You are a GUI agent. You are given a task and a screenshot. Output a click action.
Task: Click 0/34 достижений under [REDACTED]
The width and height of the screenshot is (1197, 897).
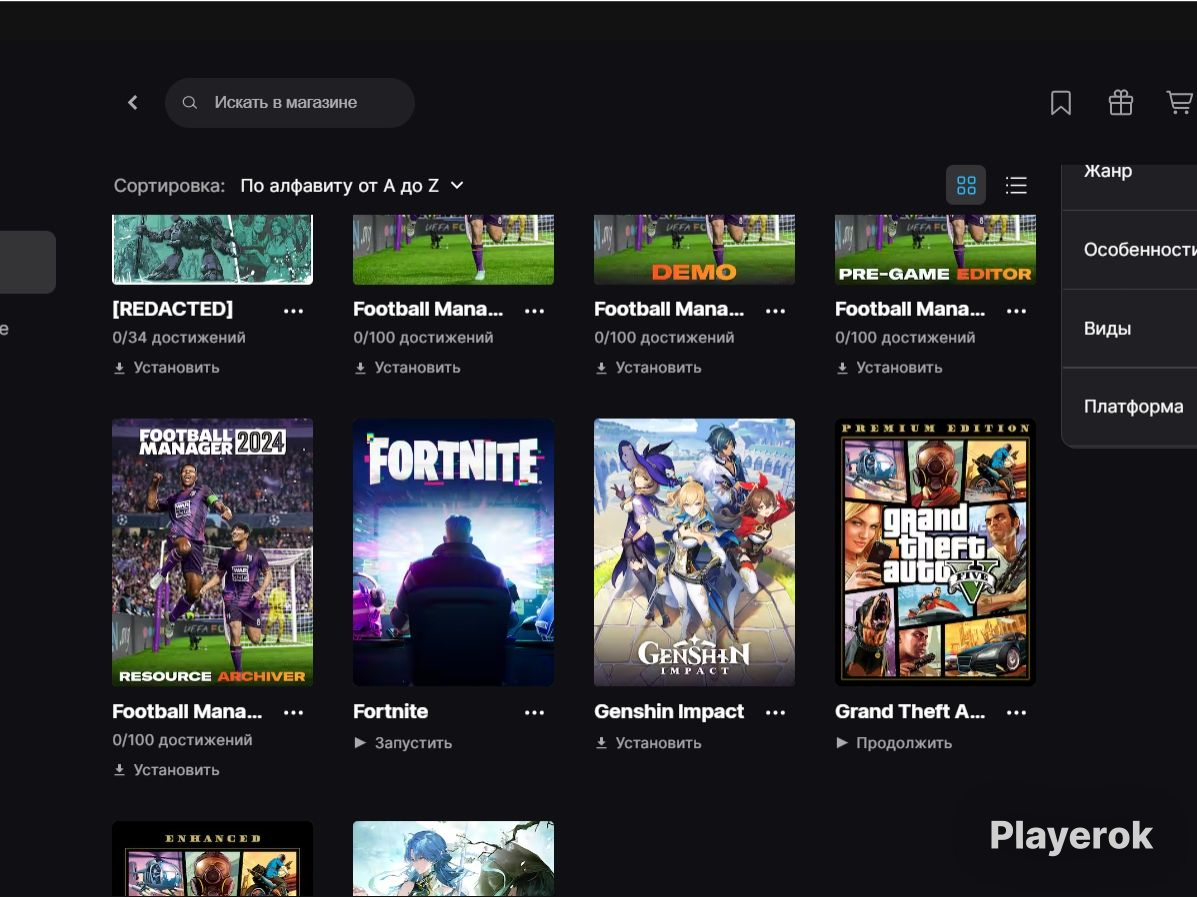[179, 337]
